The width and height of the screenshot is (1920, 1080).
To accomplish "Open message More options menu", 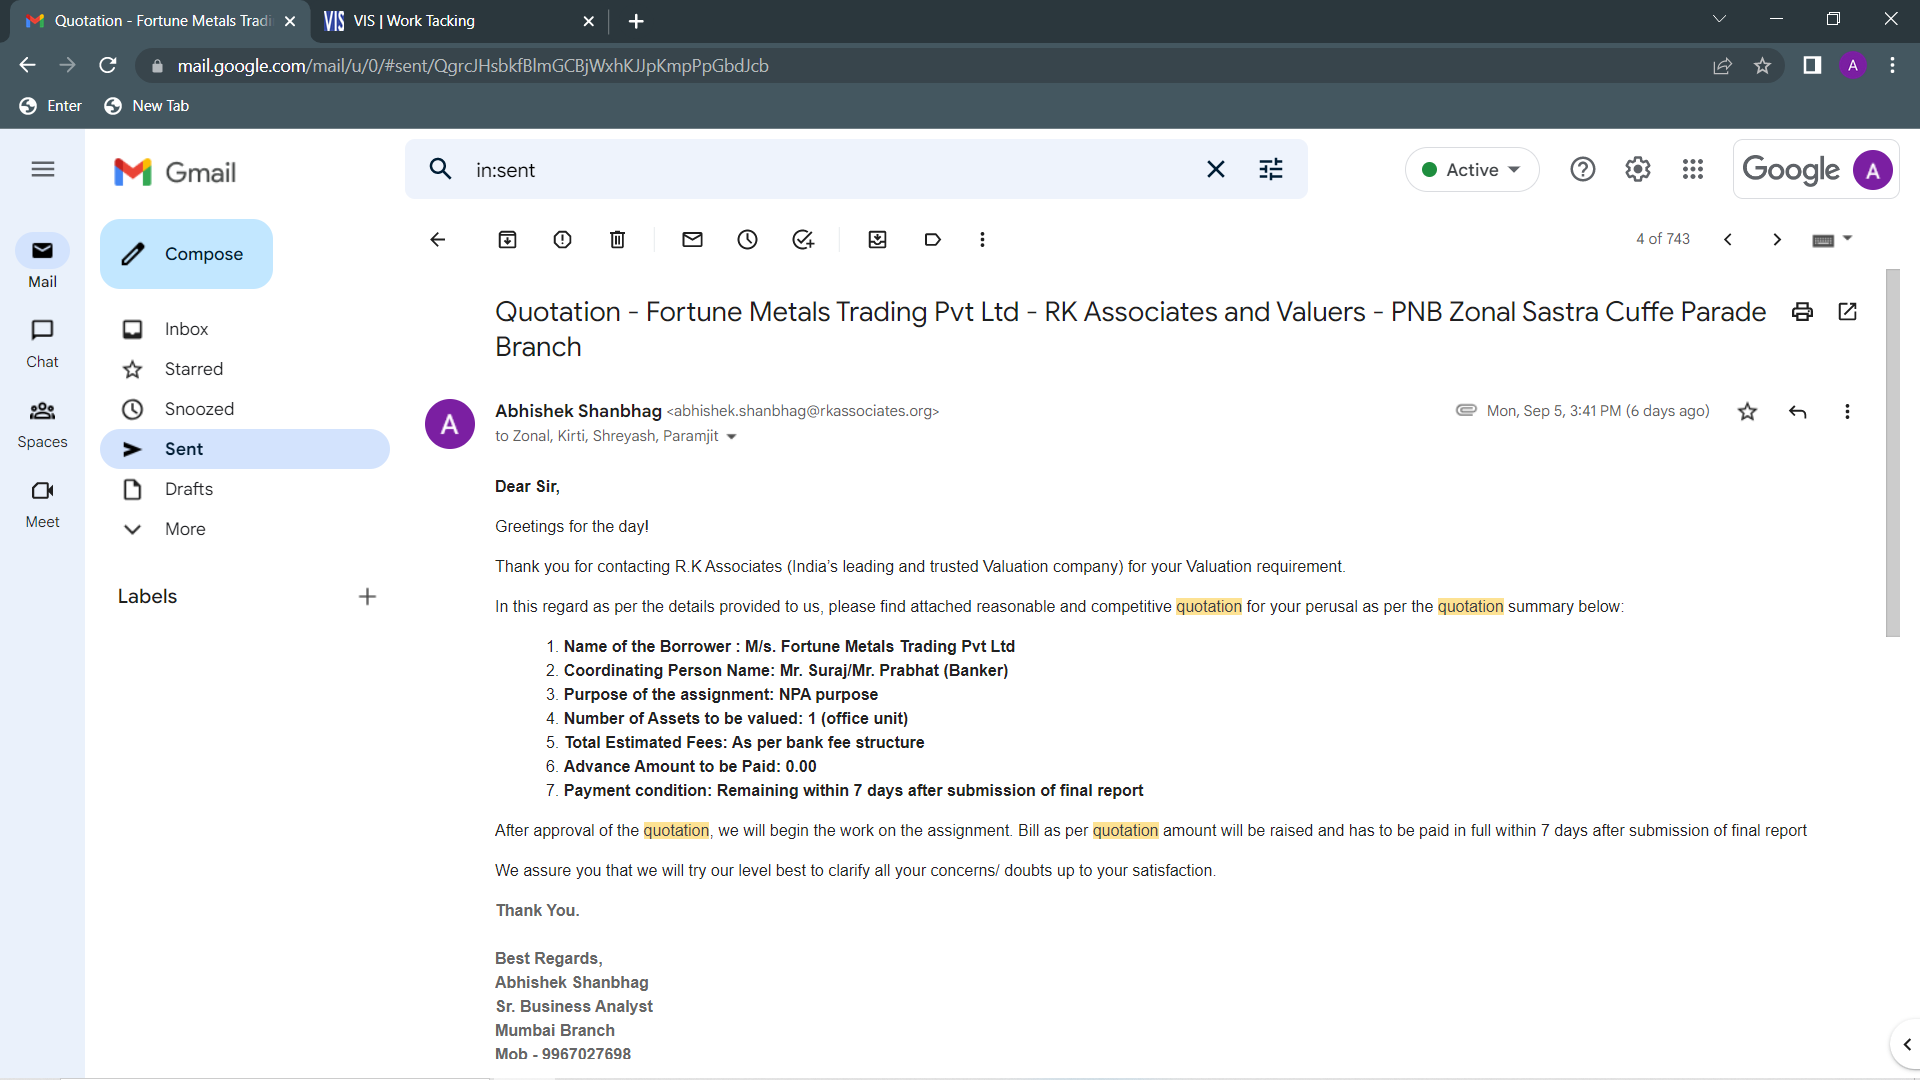I will [1847, 411].
